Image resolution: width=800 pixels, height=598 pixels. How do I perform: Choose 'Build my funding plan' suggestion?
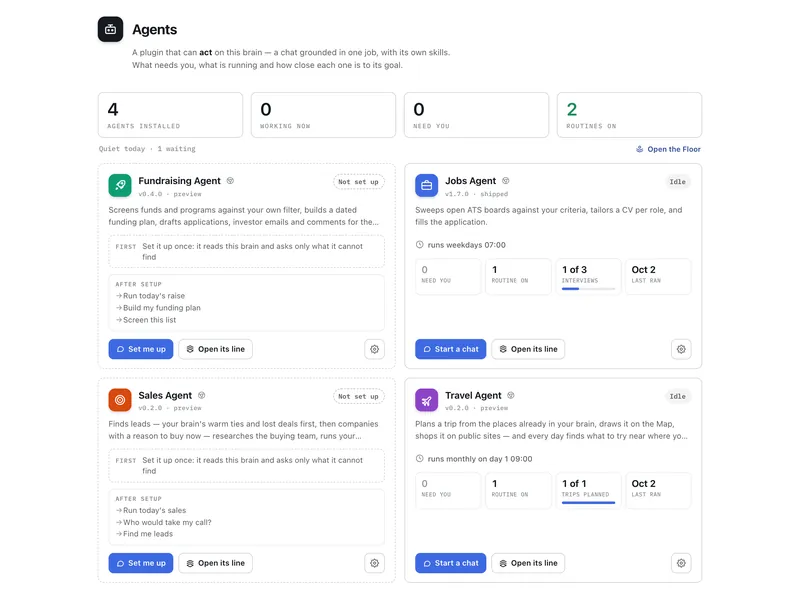click(158, 308)
